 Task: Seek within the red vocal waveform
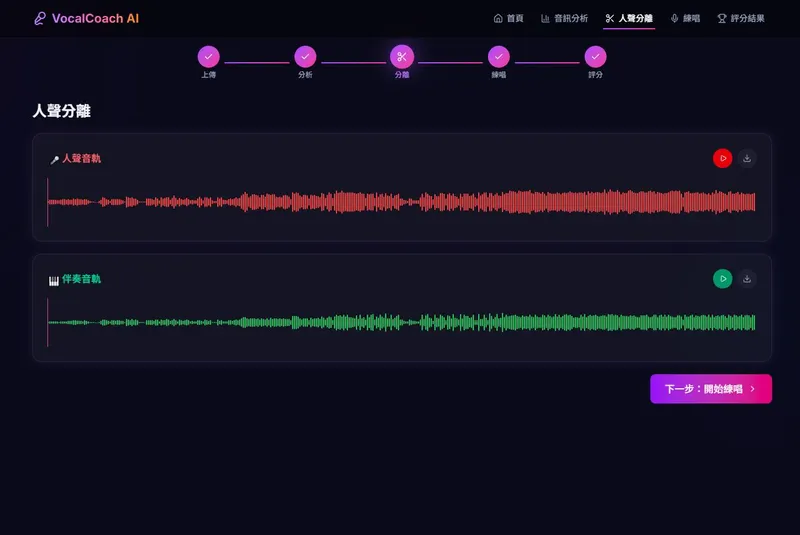(402, 202)
